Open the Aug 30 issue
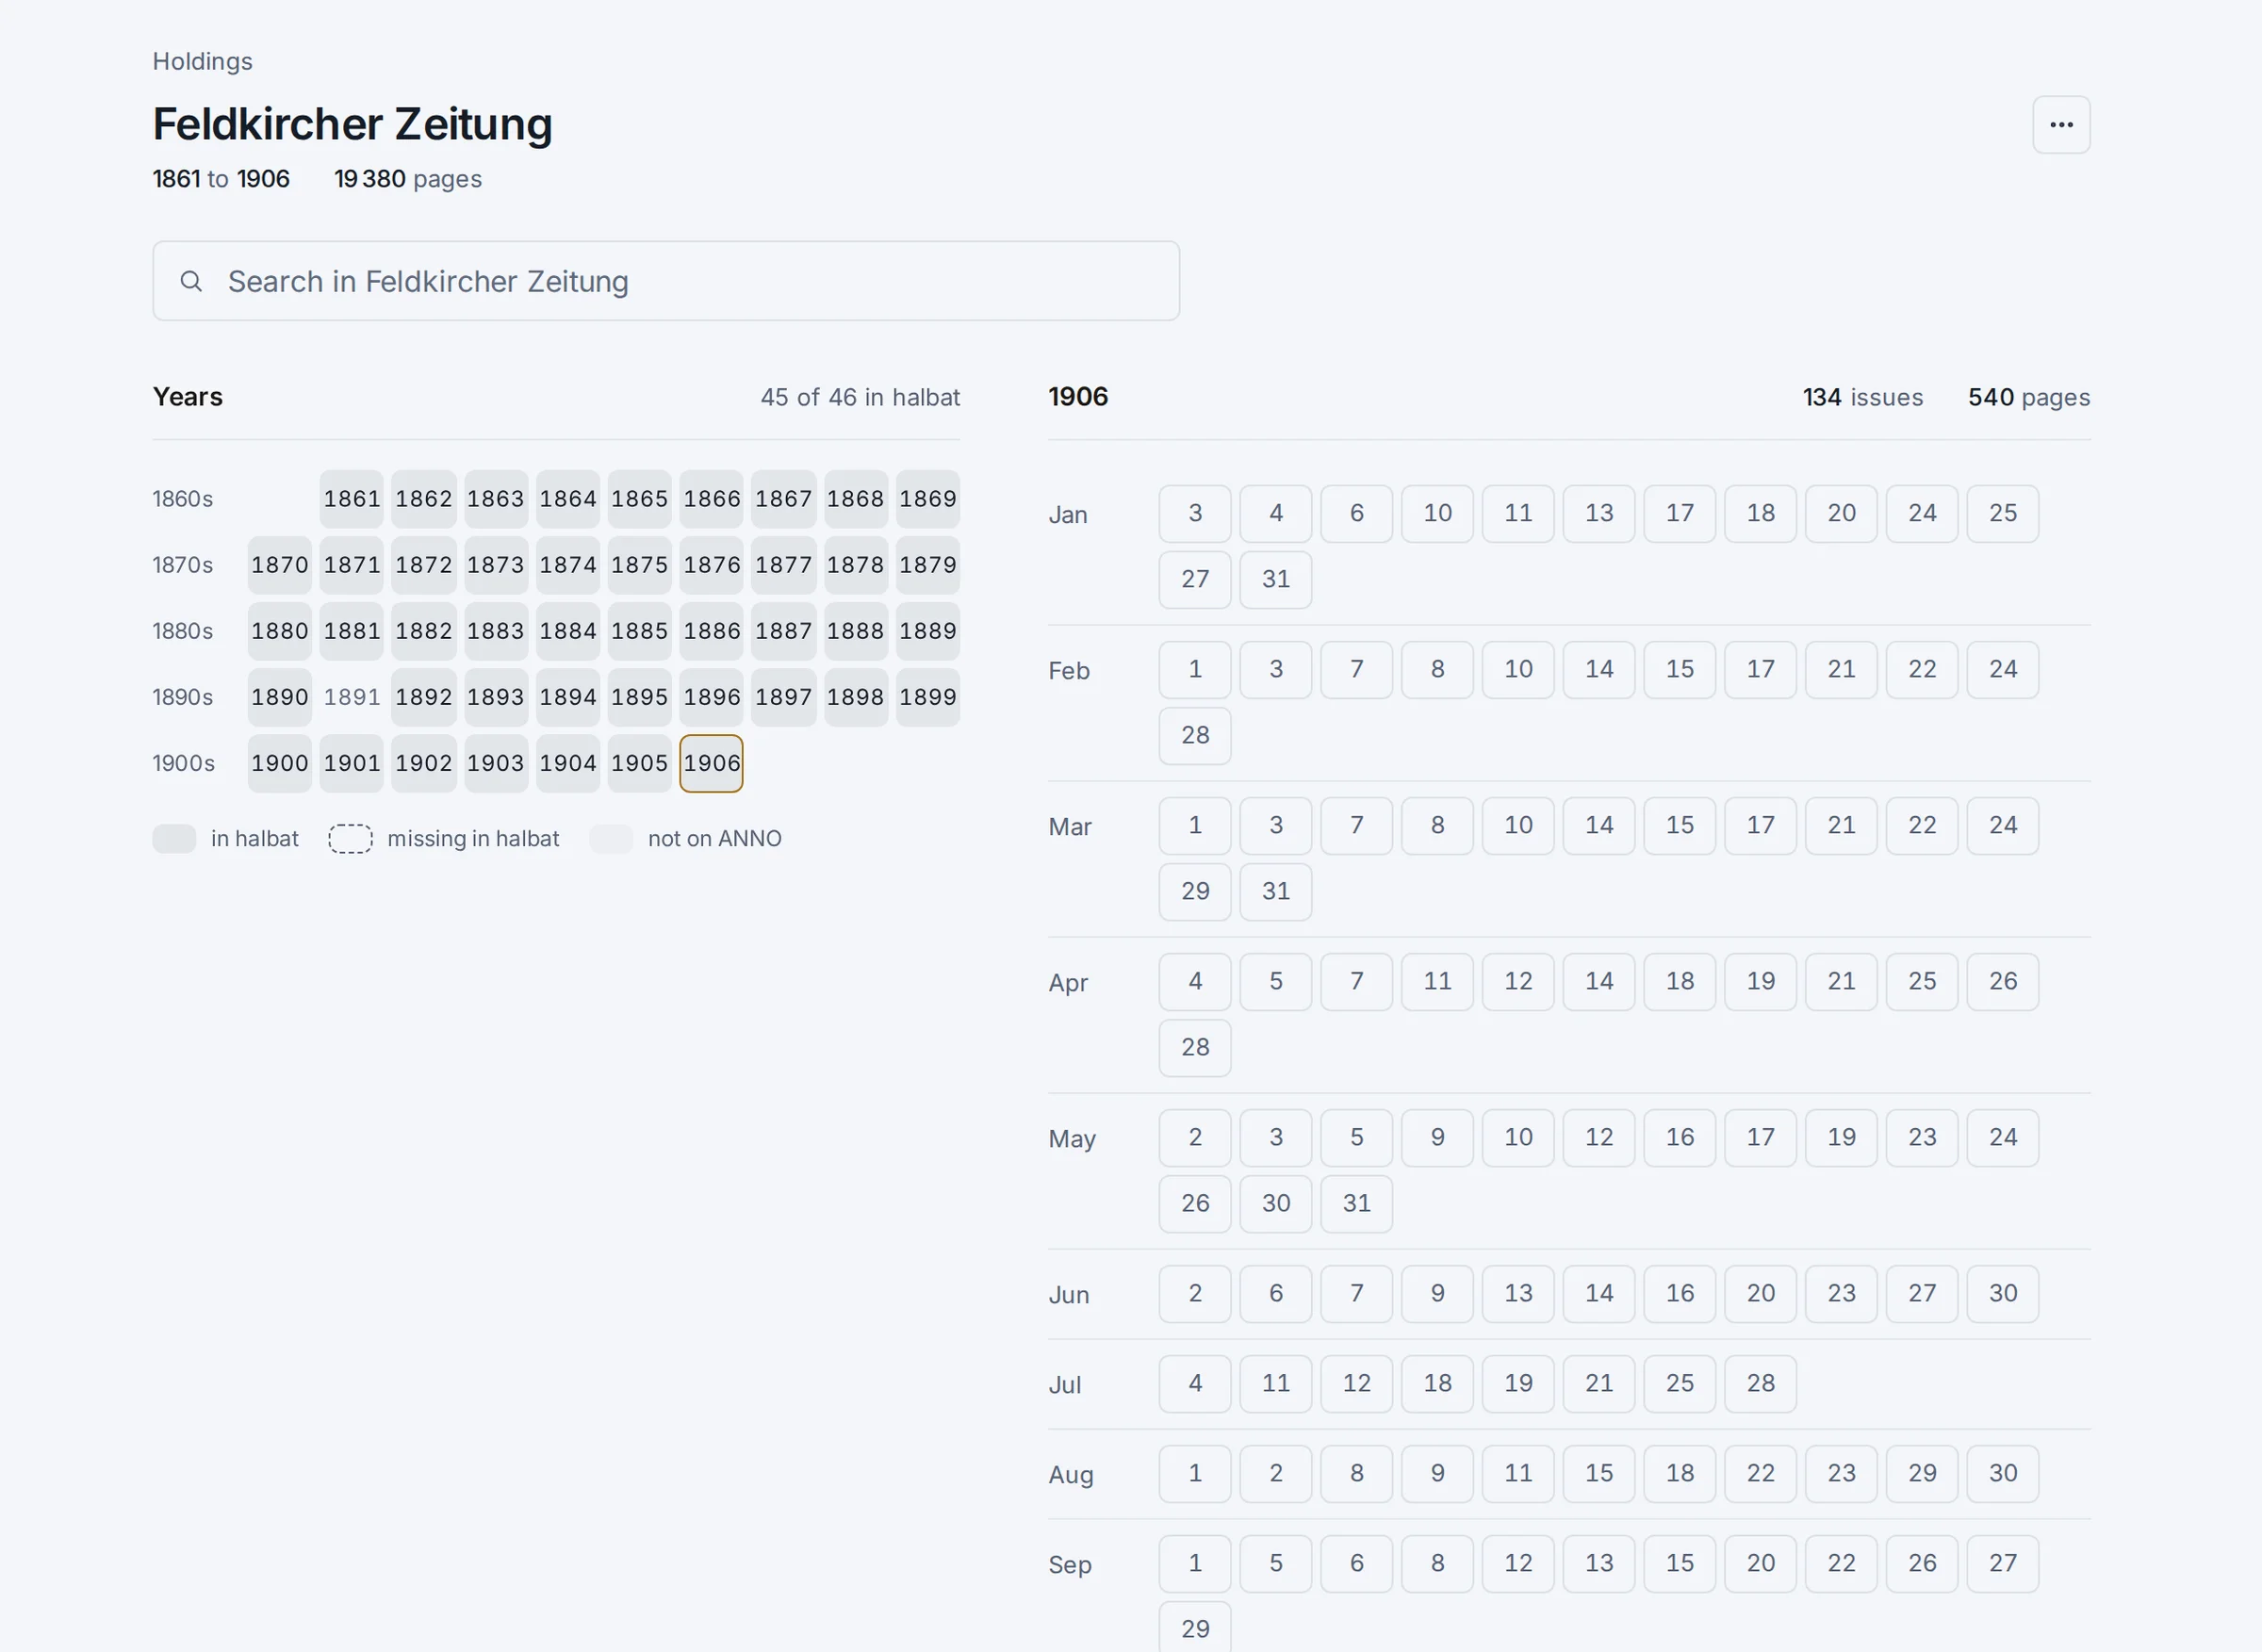The width and height of the screenshot is (2262, 1652). (x=2003, y=1474)
